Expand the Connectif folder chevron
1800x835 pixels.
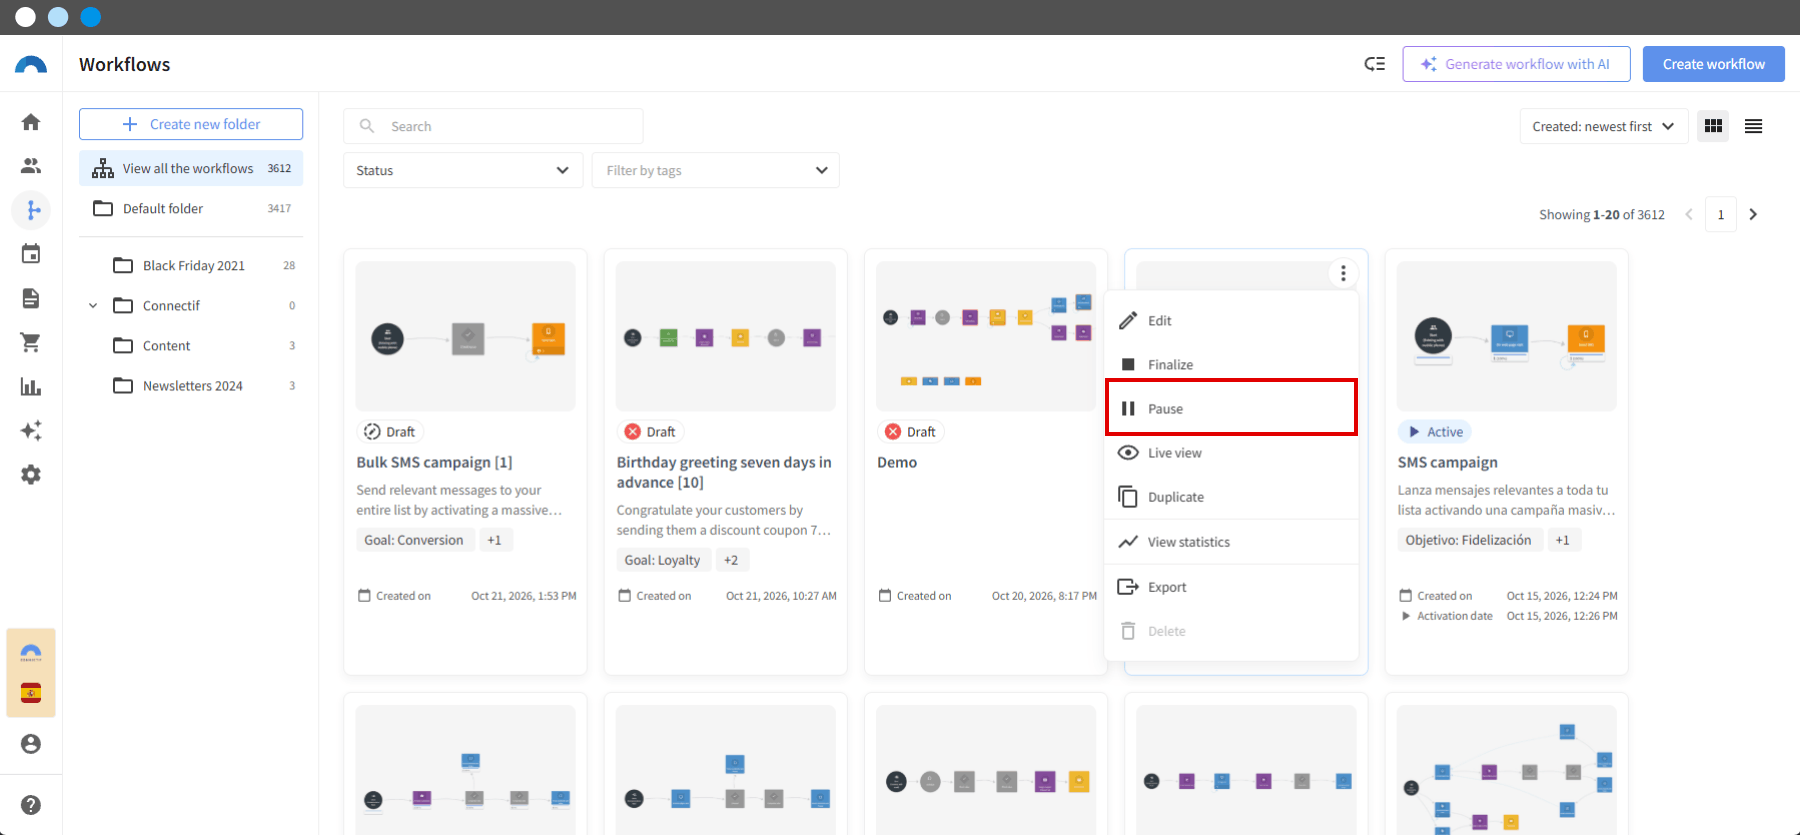point(93,306)
